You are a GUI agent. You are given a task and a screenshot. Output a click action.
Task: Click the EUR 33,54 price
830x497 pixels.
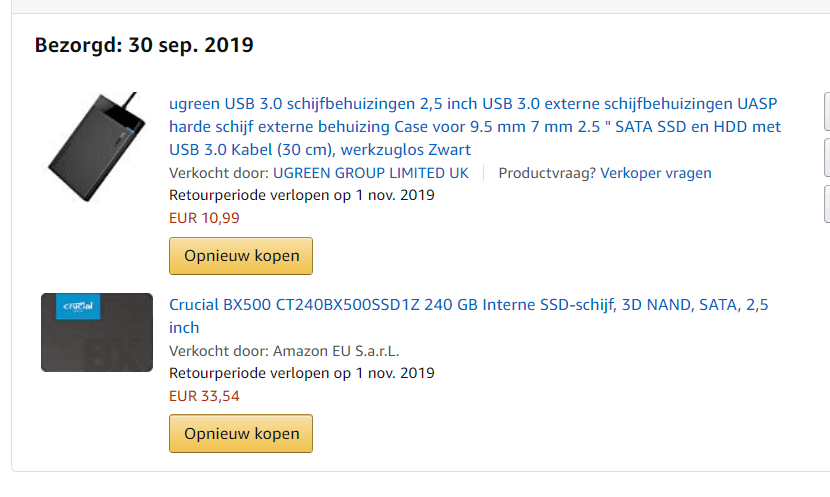coord(204,396)
